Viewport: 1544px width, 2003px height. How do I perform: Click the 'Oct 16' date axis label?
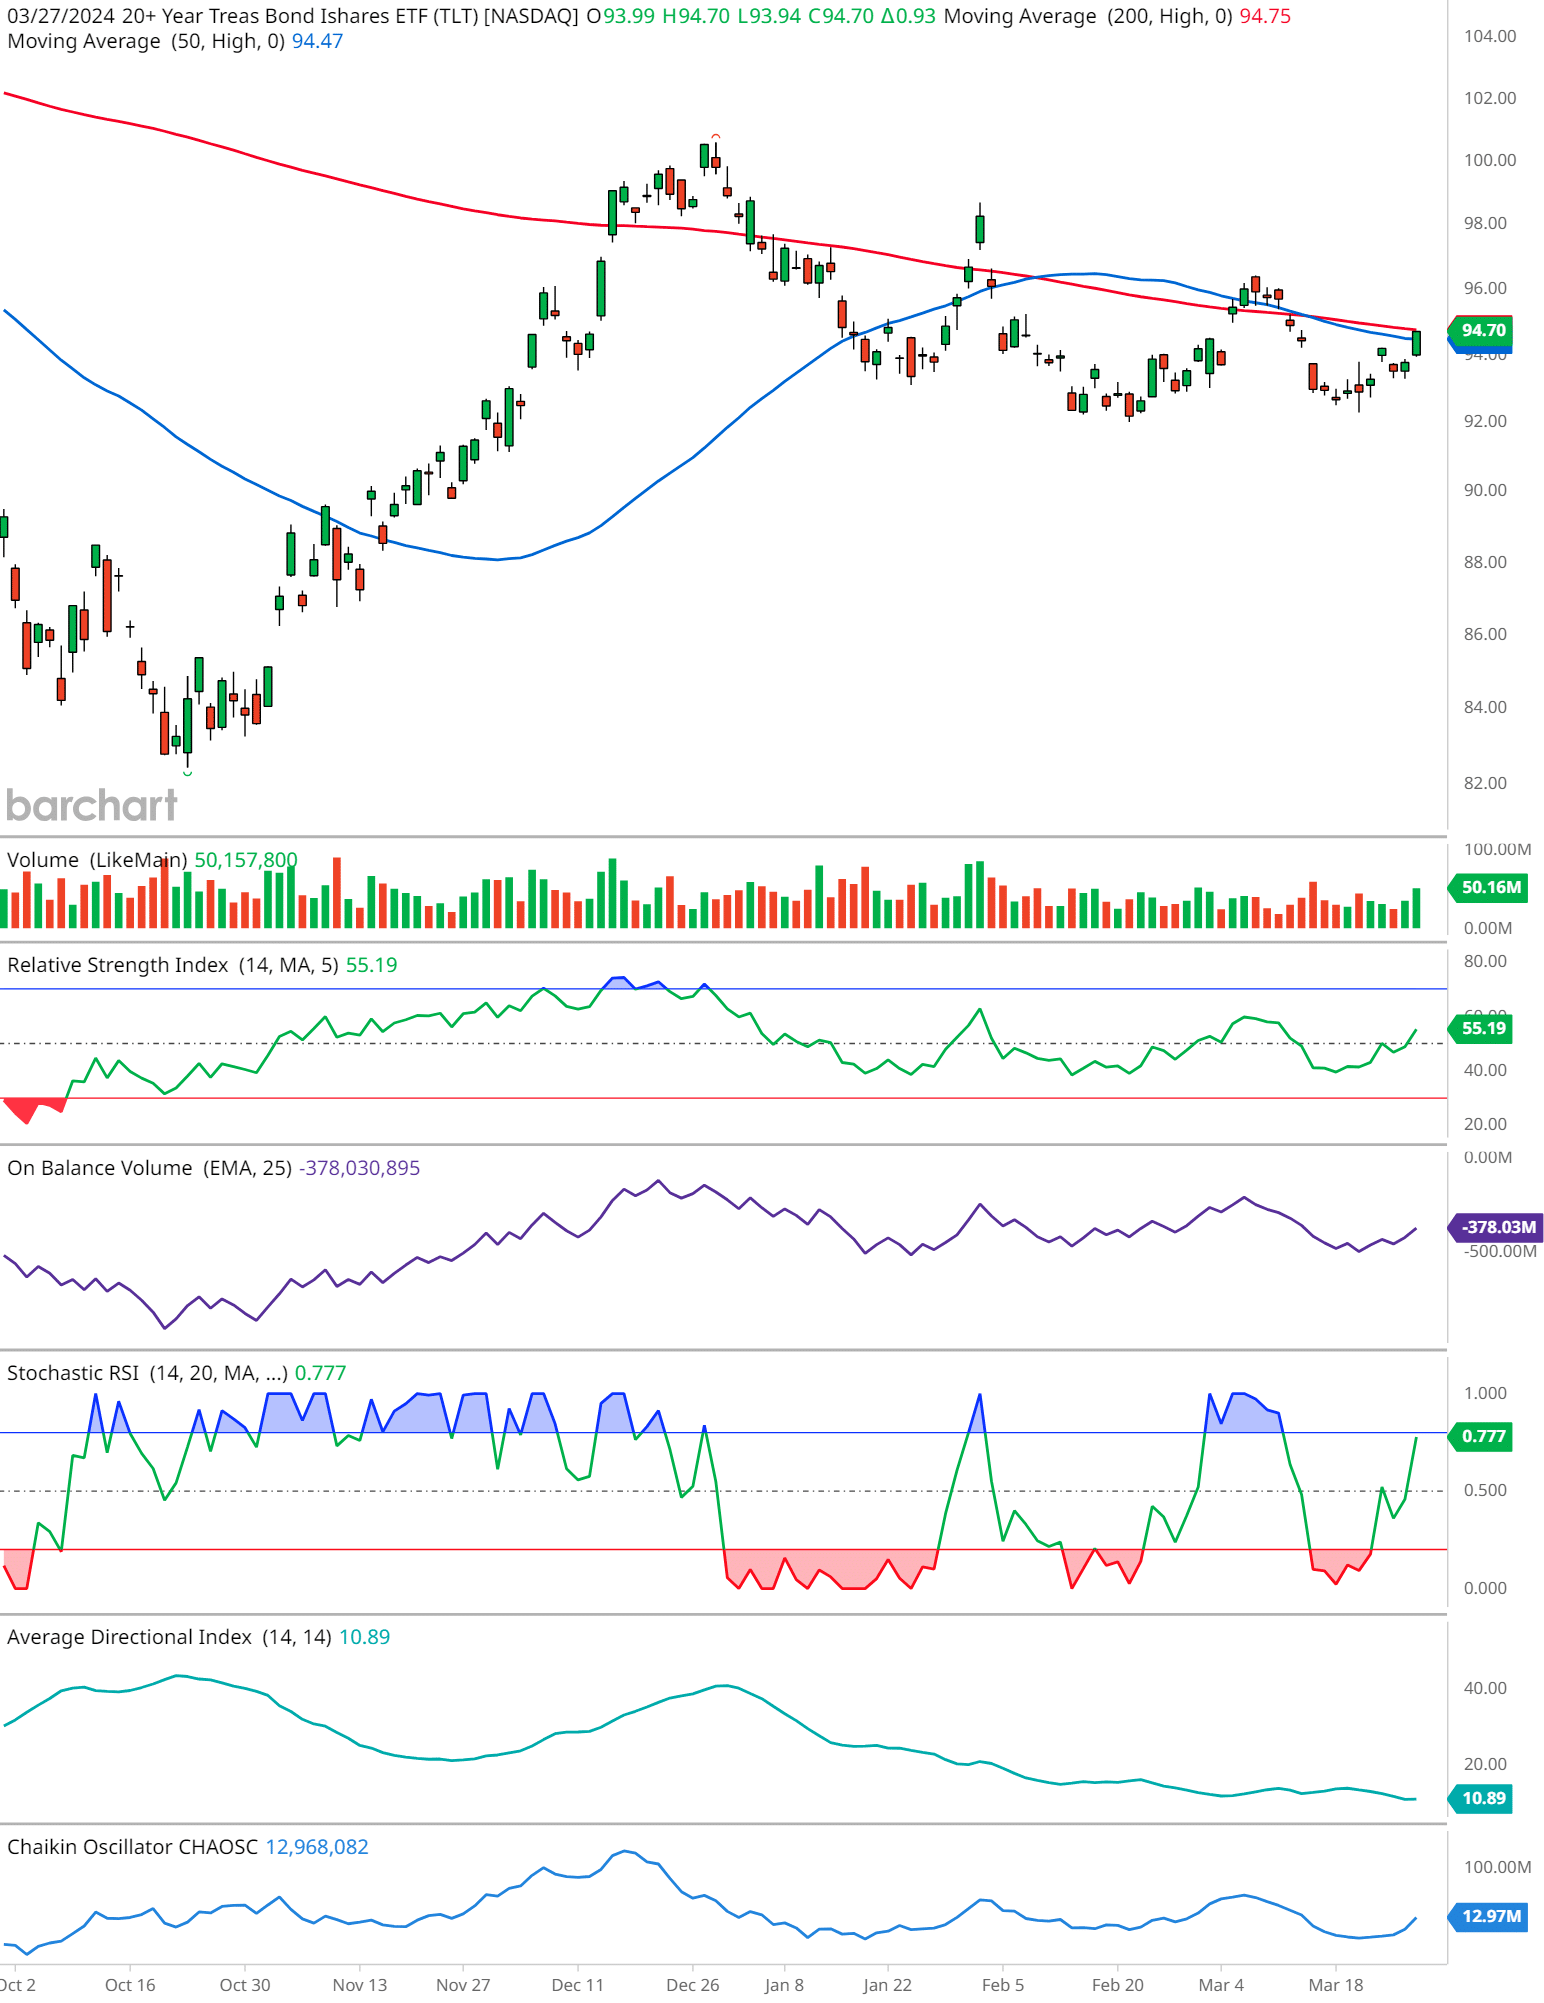tap(130, 1985)
